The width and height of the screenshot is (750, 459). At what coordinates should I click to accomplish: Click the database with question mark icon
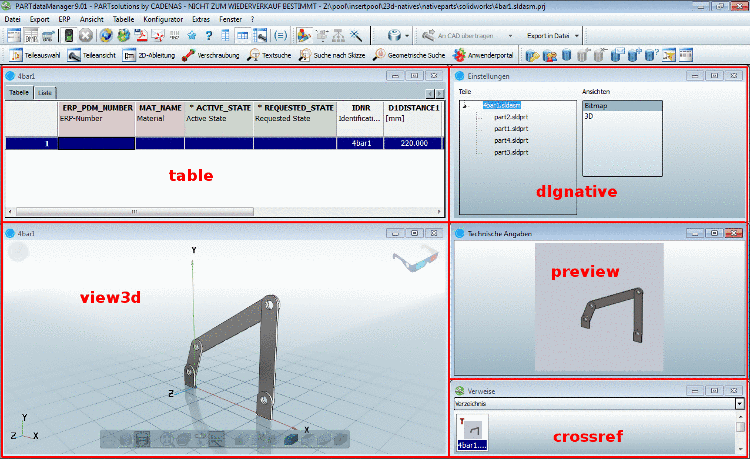651,55
